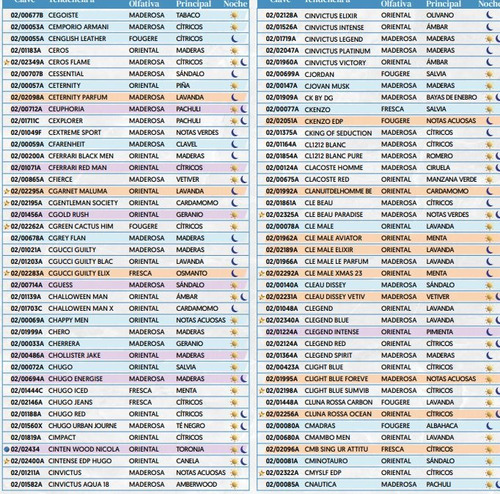Image resolution: width=500 pixels, height=494 pixels.
Task: Click the sun icon in the CEGOISTE row
Action: tap(234, 15)
